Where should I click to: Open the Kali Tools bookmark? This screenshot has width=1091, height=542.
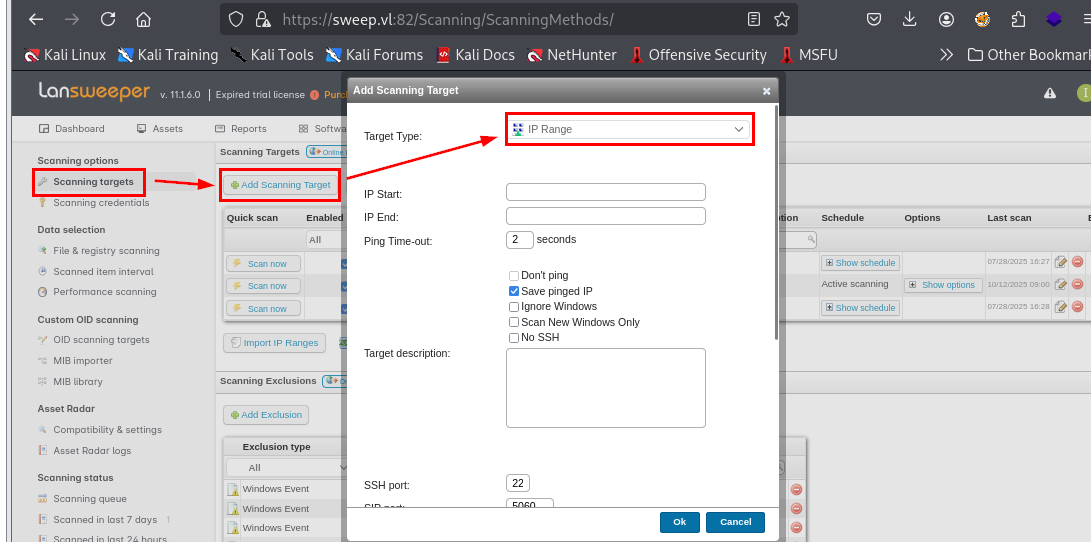272,54
